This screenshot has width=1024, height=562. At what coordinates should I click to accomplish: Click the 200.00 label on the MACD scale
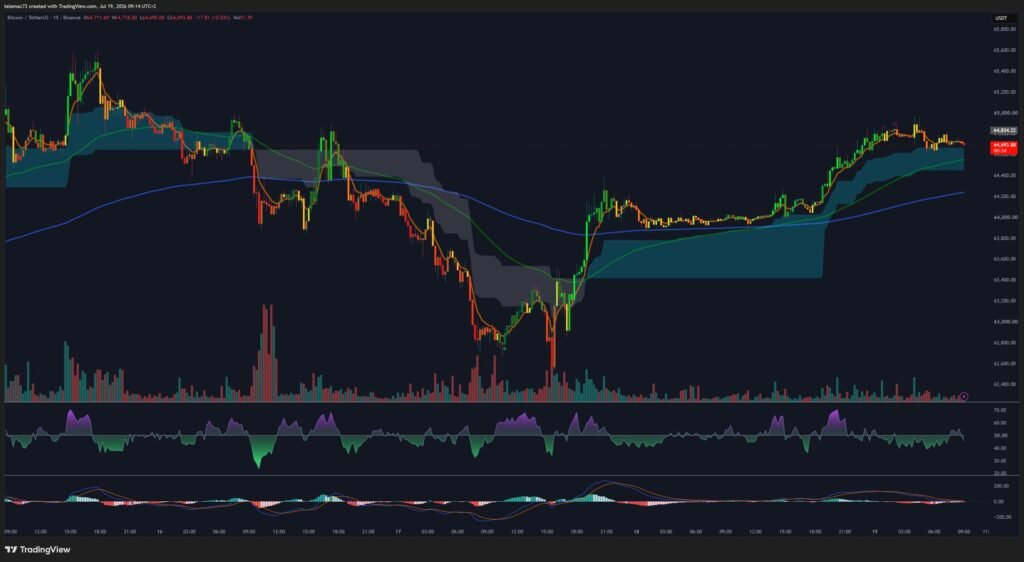tap(1003, 486)
